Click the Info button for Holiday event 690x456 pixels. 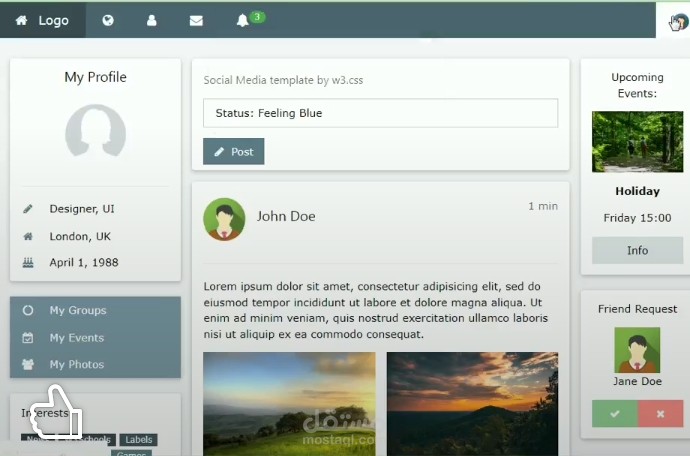coord(638,250)
